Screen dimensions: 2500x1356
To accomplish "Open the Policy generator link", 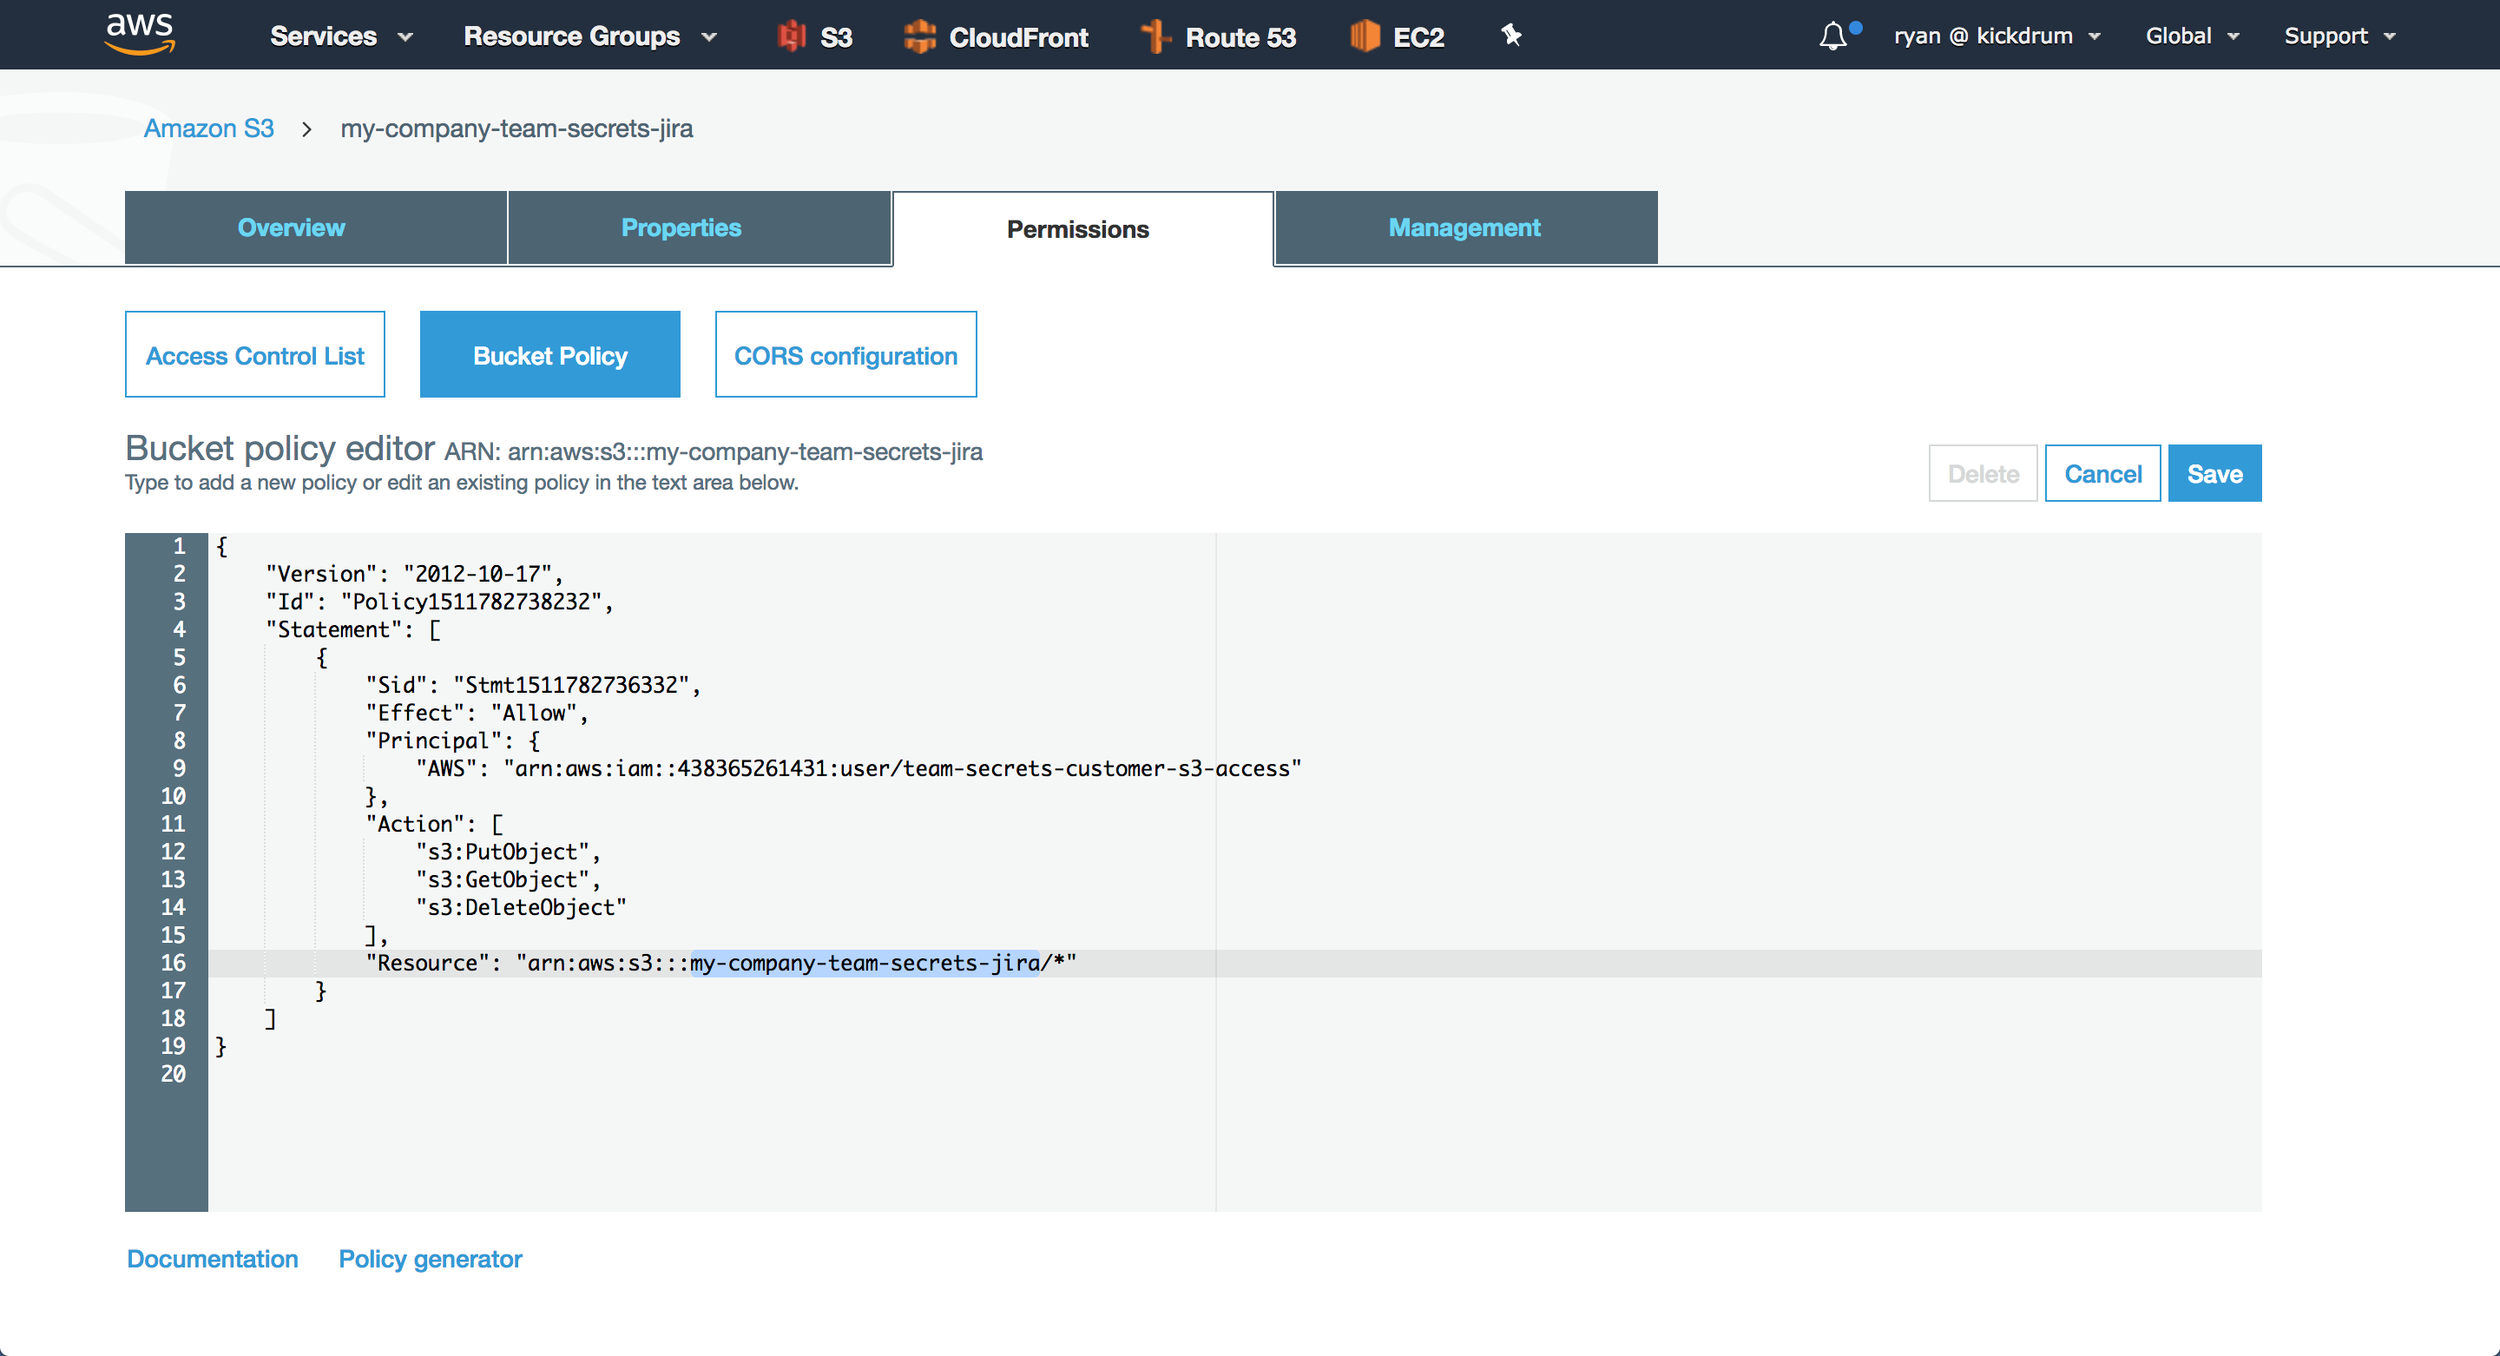I will click(430, 1259).
